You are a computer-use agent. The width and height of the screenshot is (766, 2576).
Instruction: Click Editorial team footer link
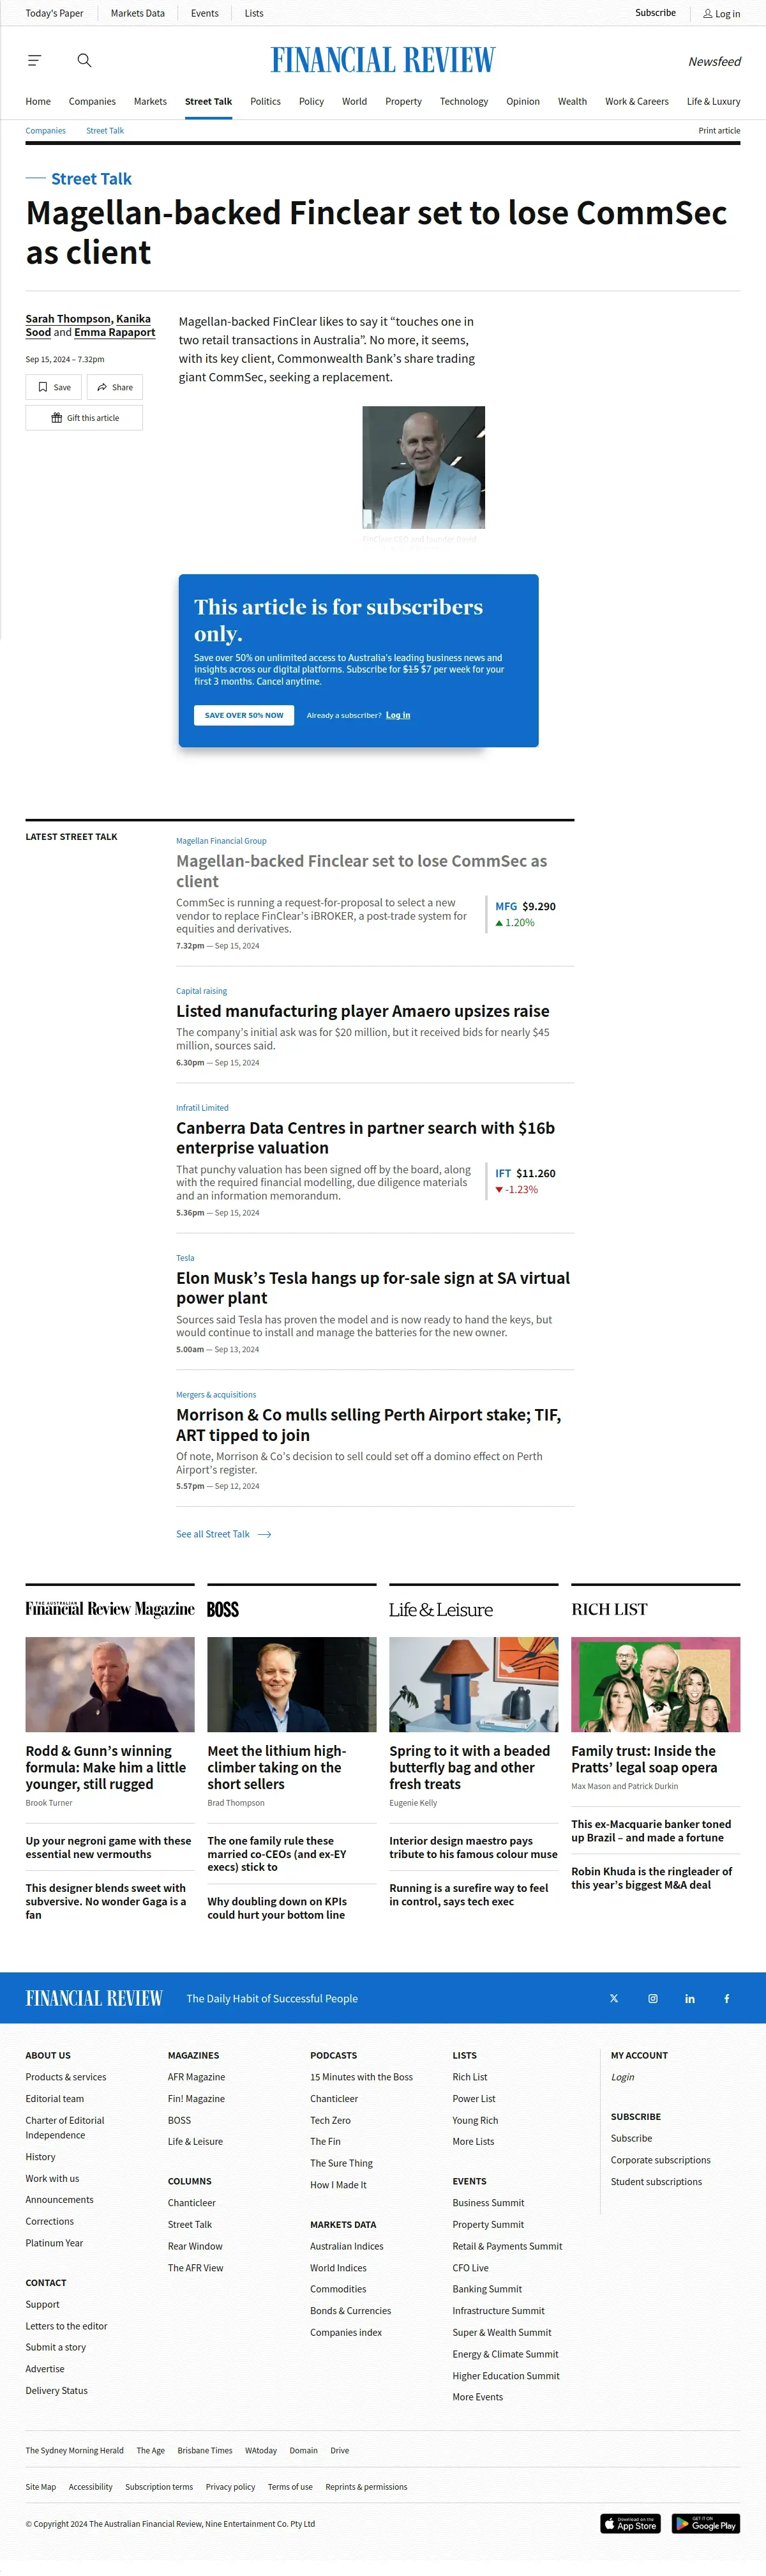click(x=55, y=2098)
